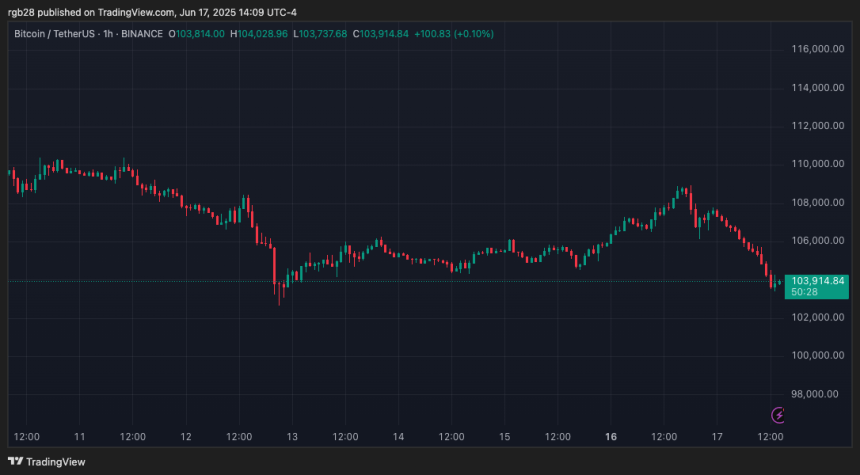Click the green current price label 103,914.84
The image size is (860, 475).
point(817,280)
